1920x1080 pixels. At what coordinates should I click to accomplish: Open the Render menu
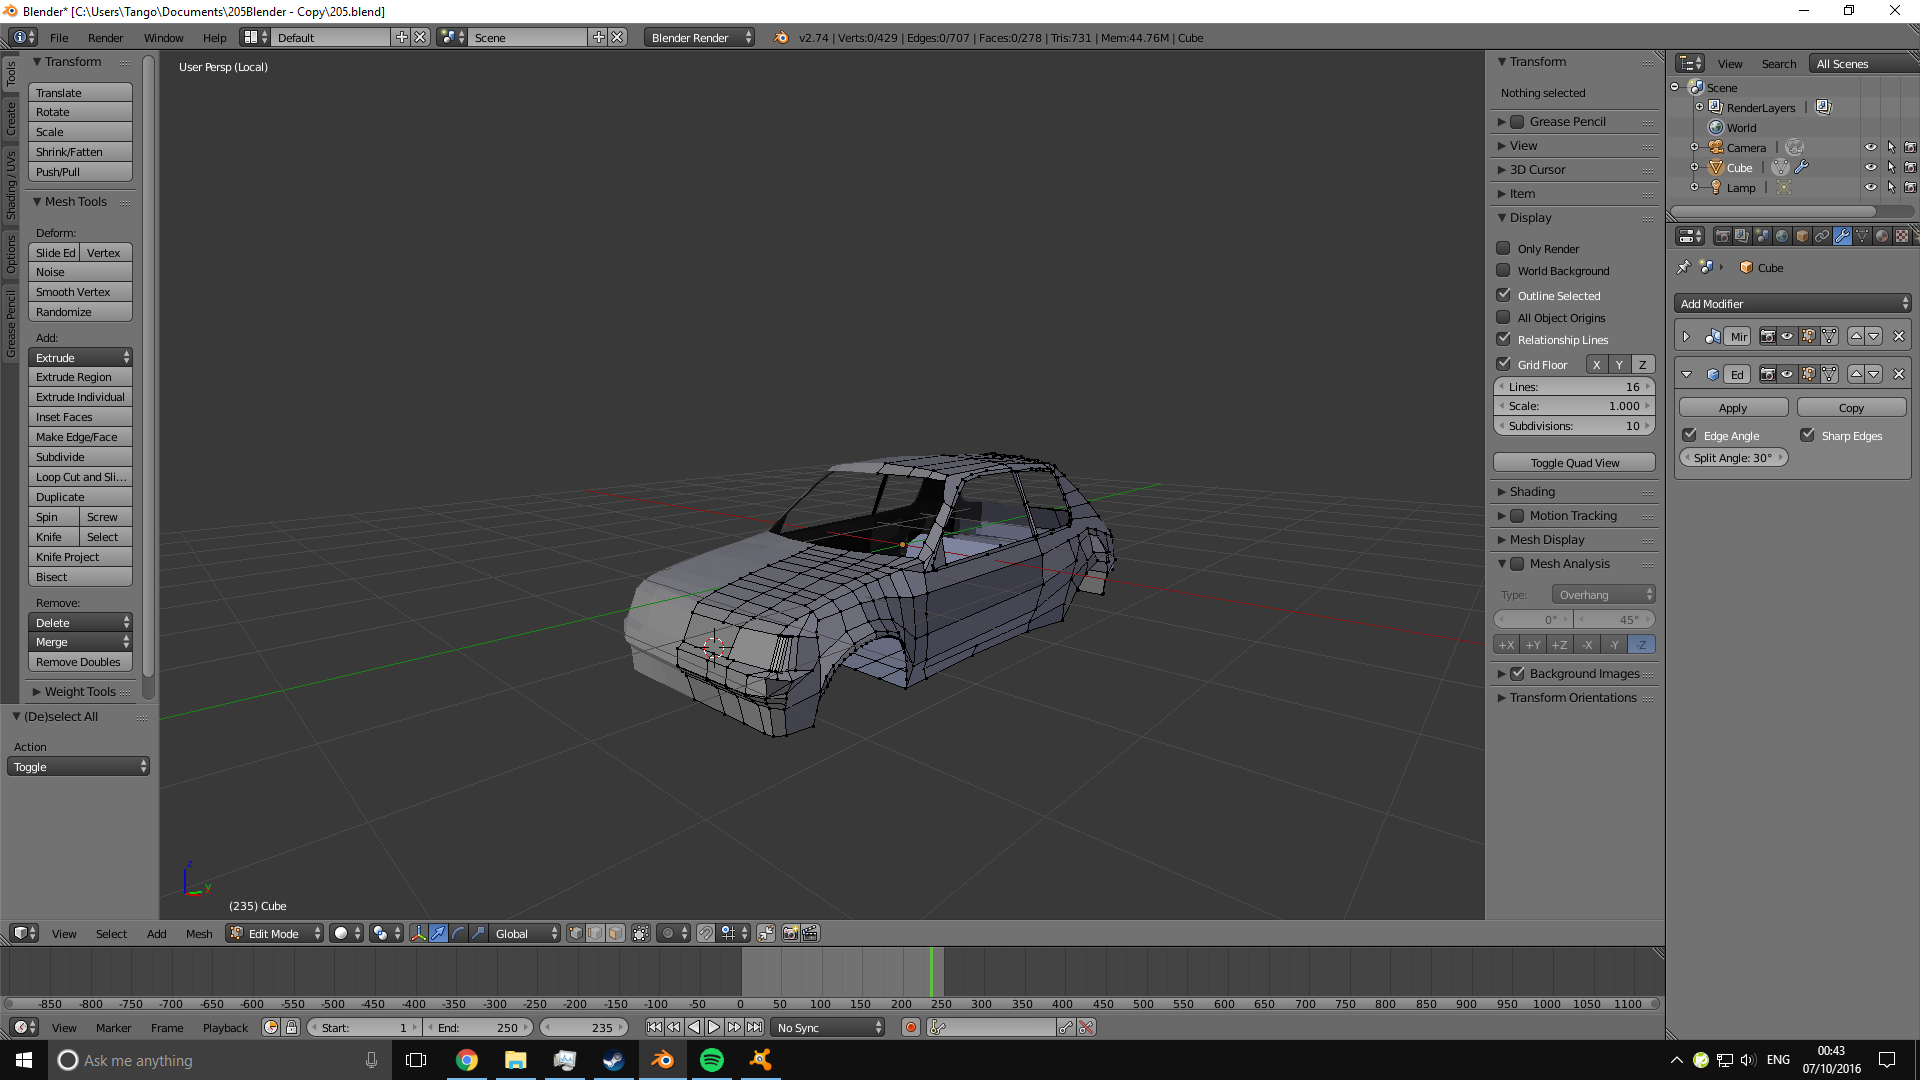click(105, 37)
